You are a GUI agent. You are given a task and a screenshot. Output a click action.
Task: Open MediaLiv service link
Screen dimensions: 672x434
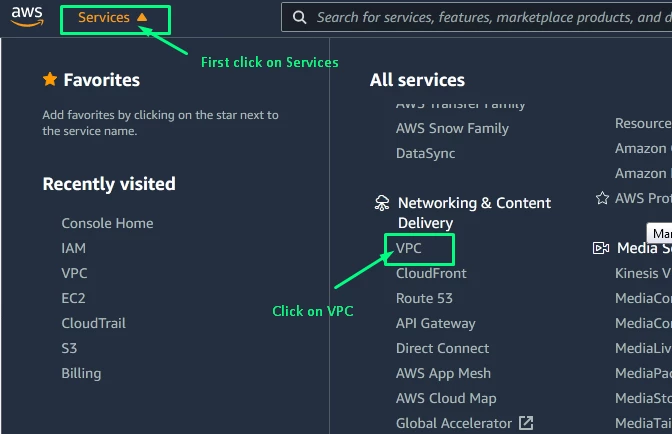click(x=643, y=348)
